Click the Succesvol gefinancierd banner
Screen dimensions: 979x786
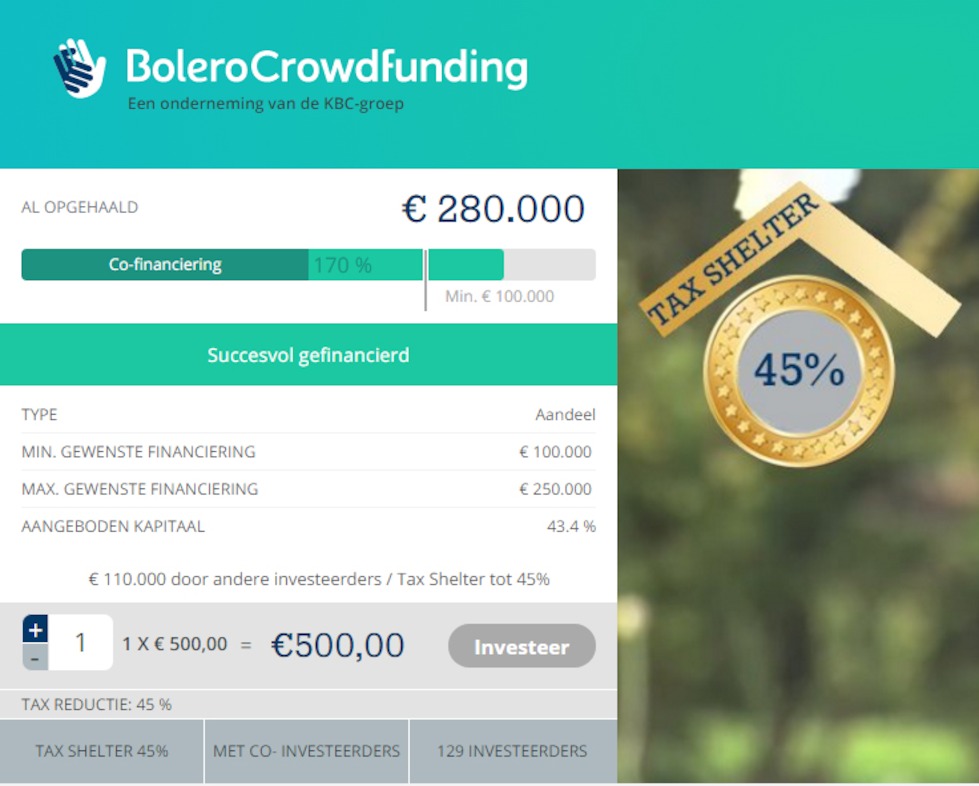tap(308, 355)
